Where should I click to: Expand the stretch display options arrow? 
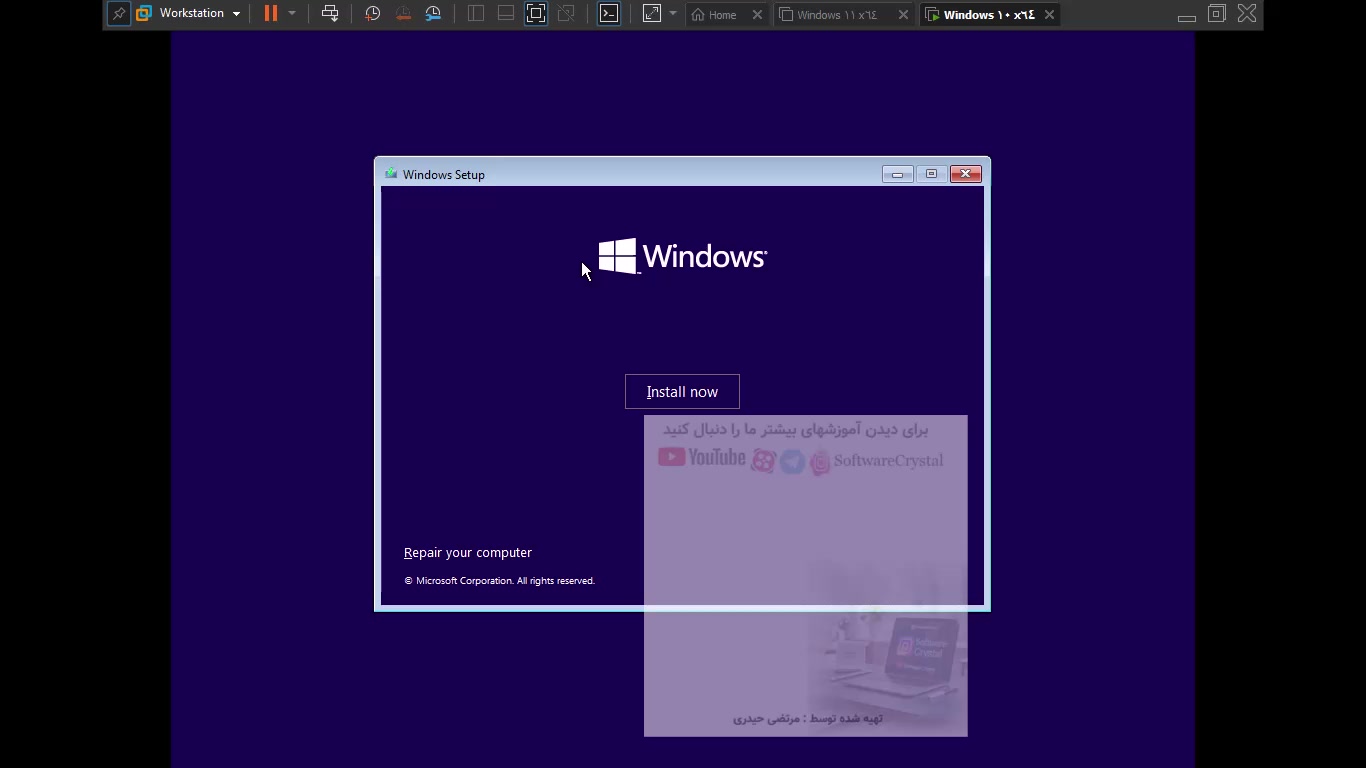pyautogui.click(x=673, y=14)
